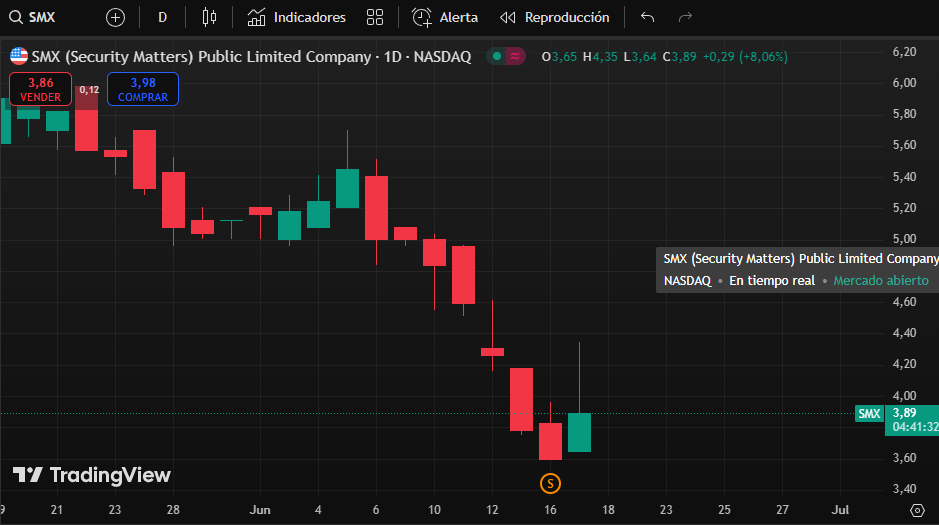Click the Jun label on time axis

260,510
